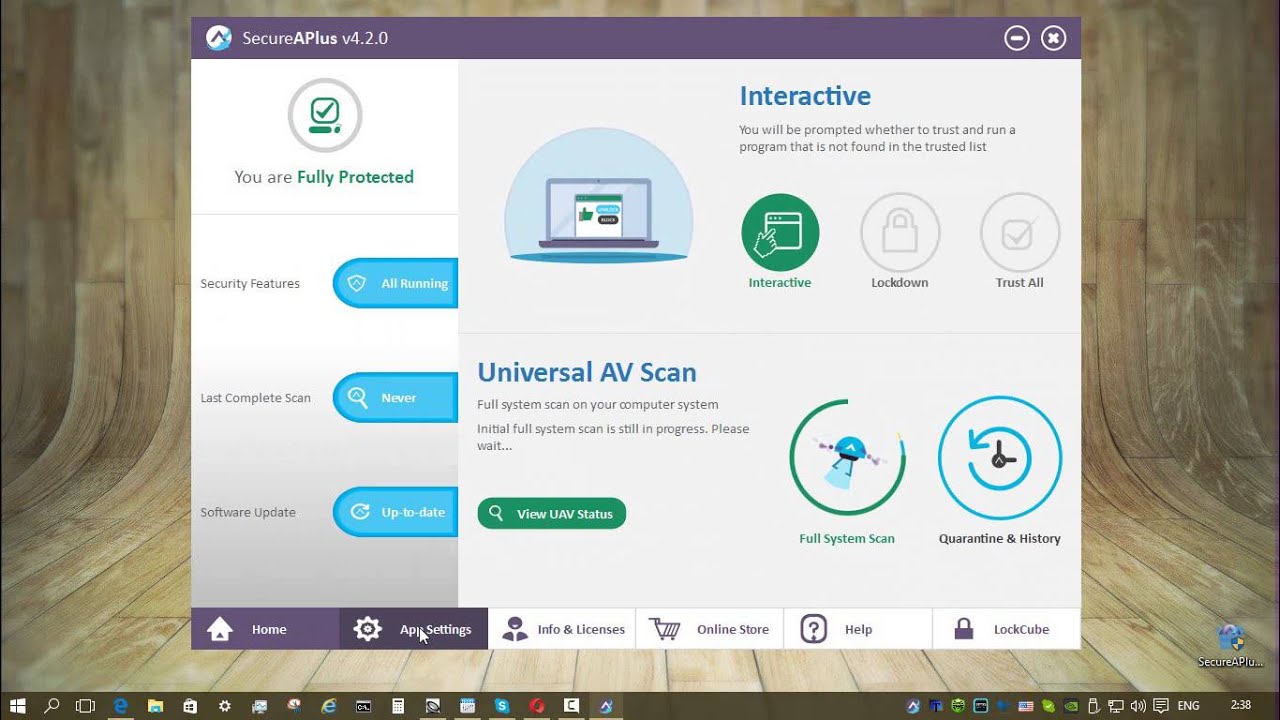
Task: Open the Windows Store taskbar icon
Action: point(190,705)
